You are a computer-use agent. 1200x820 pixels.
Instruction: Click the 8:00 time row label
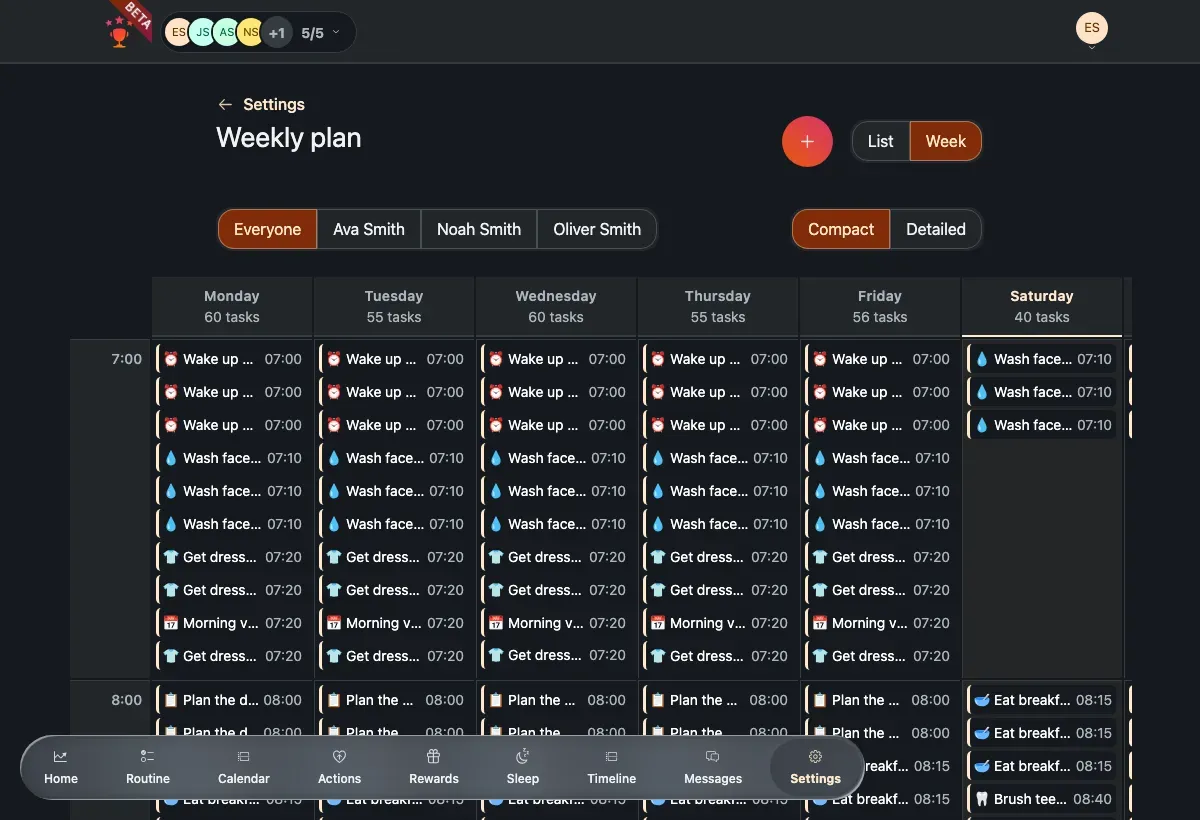(x=126, y=700)
